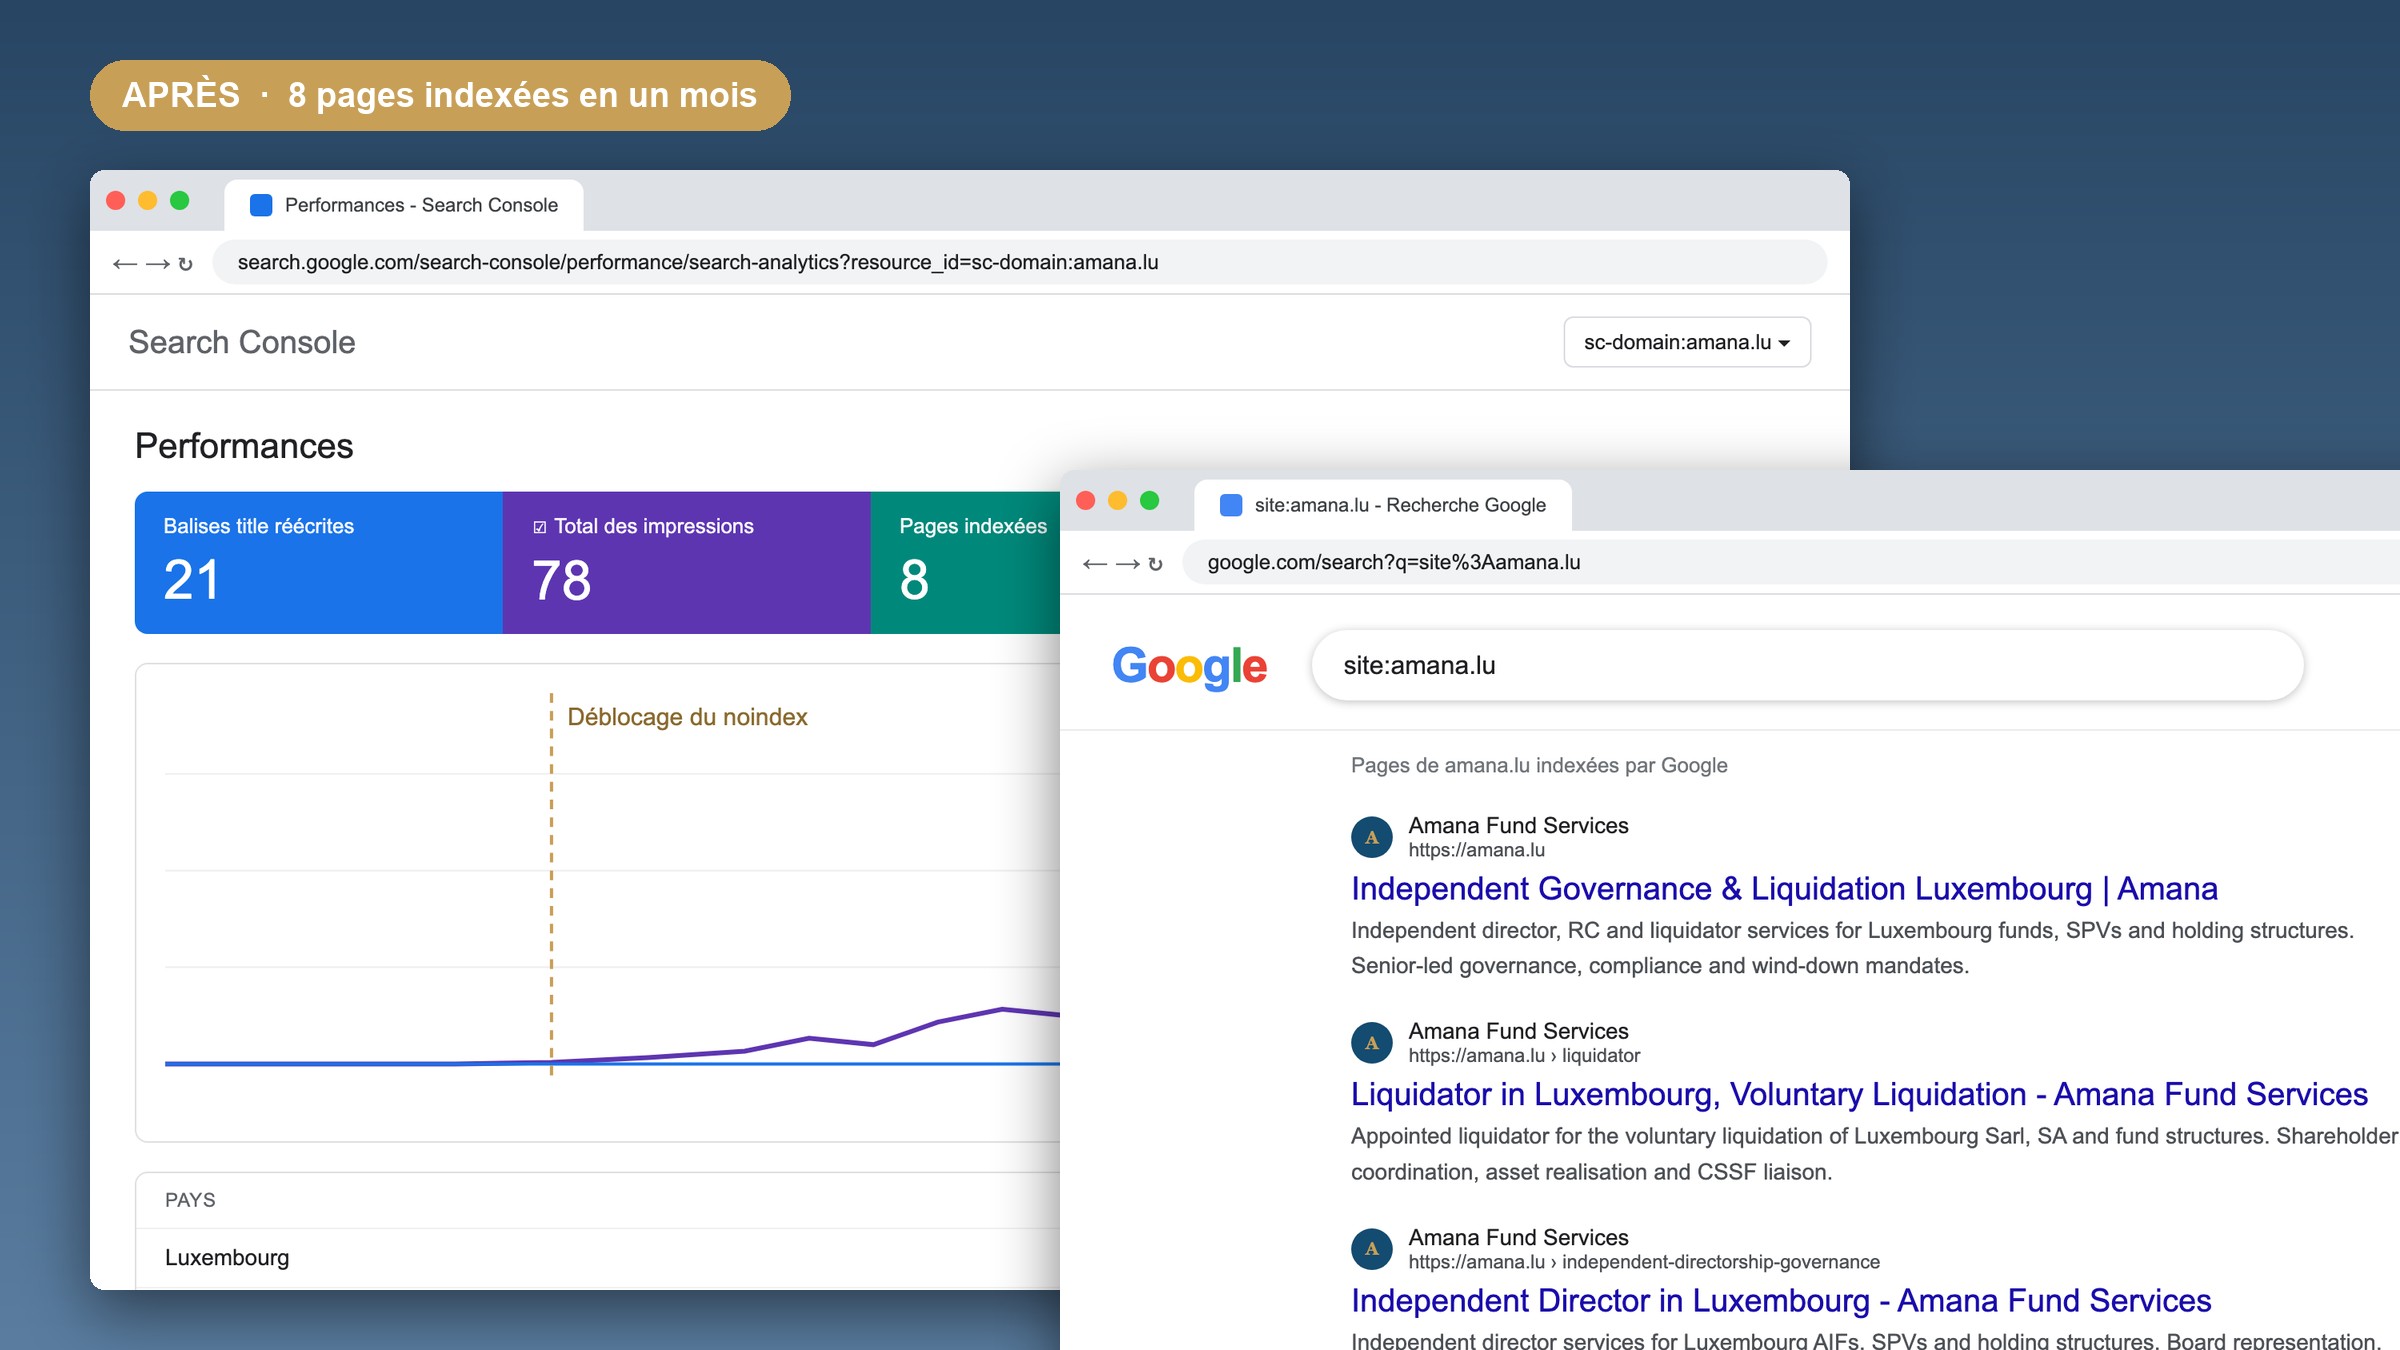Click the site:amana.lu tab favicon
This screenshot has height=1350, width=2400.
[x=1231, y=505]
